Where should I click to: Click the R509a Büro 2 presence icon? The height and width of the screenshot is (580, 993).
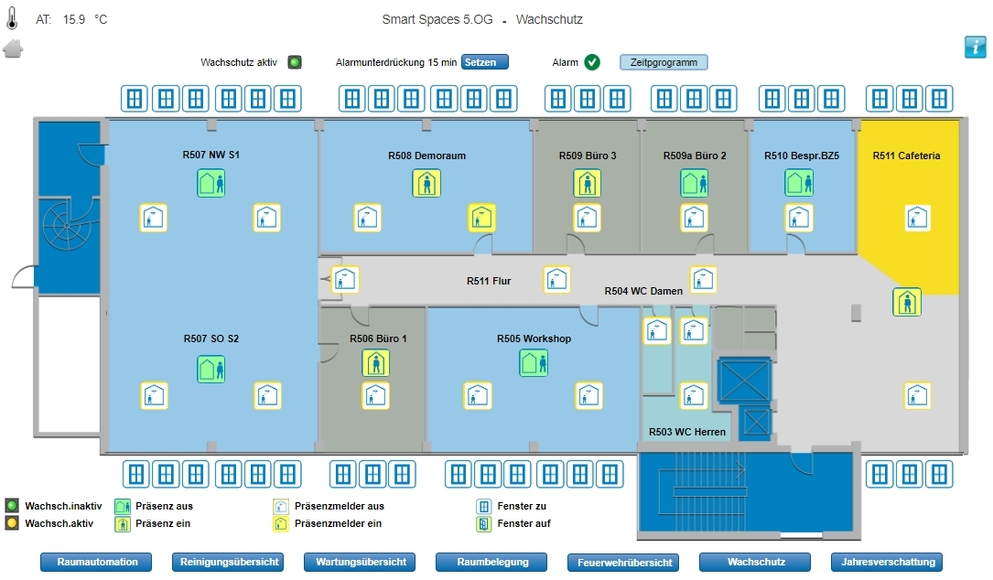pyautogui.click(x=695, y=183)
